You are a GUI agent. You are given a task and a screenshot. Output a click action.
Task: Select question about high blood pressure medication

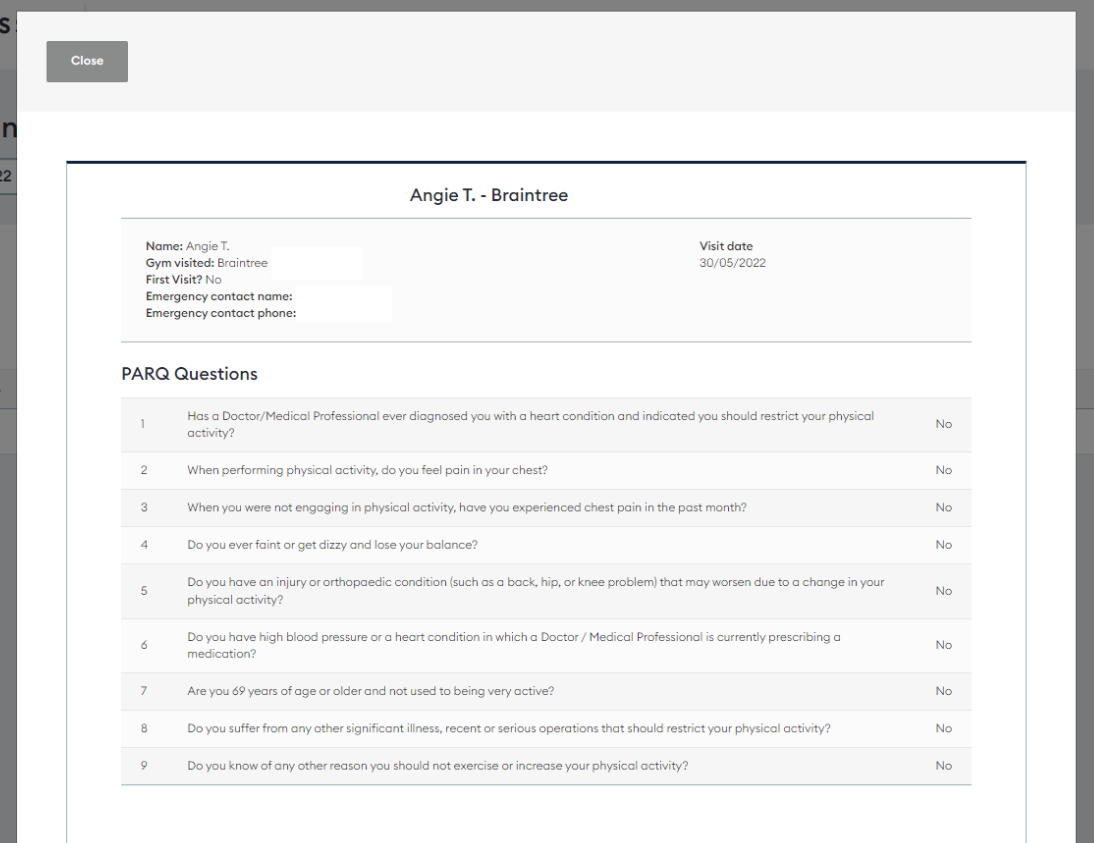pyautogui.click(x=514, y=646)
